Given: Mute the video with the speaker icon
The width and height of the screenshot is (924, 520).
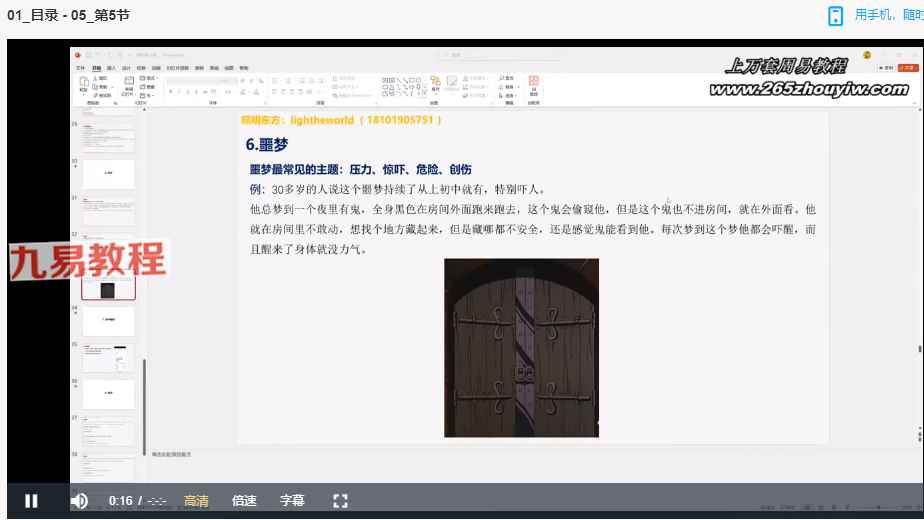Looking at the screenshot, I should click(79, 501).
